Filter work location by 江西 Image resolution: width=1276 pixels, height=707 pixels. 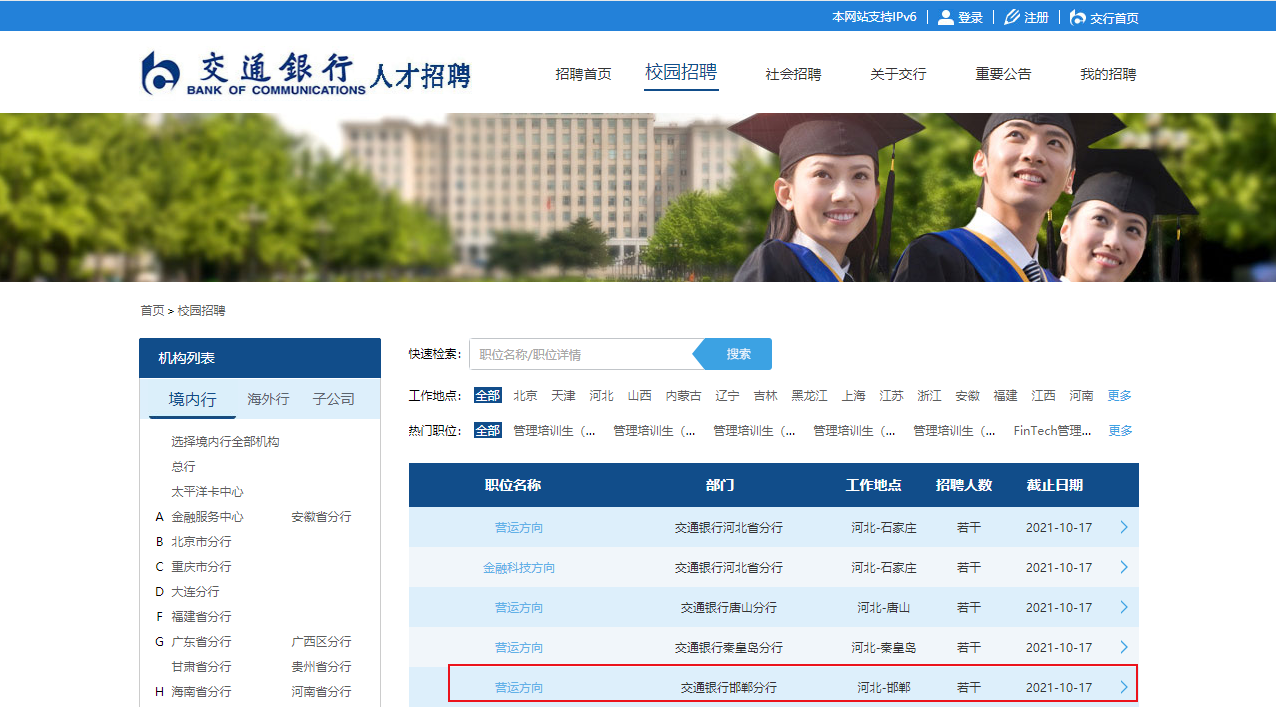1044,396
